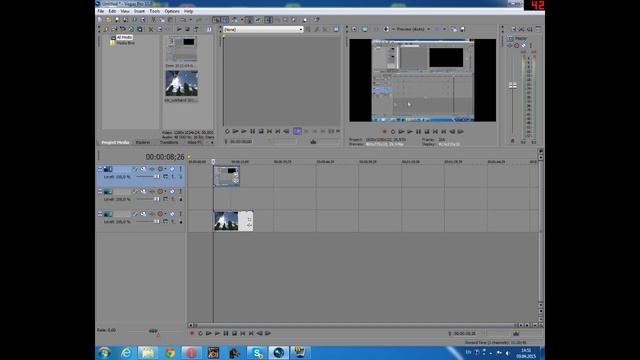Toggle Loop Playback in timeline transport bar
Screen dimensions: 640x360
tap(200, 333)
